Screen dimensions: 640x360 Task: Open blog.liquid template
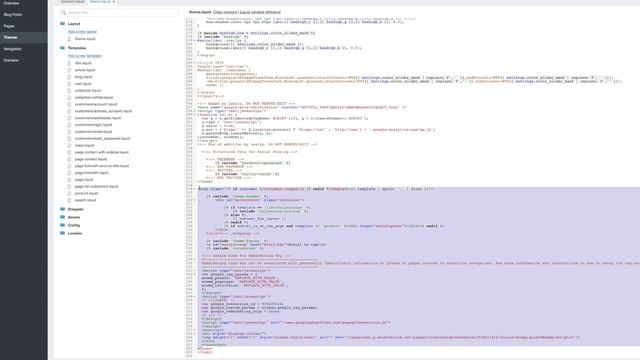[x=84, y=77]
